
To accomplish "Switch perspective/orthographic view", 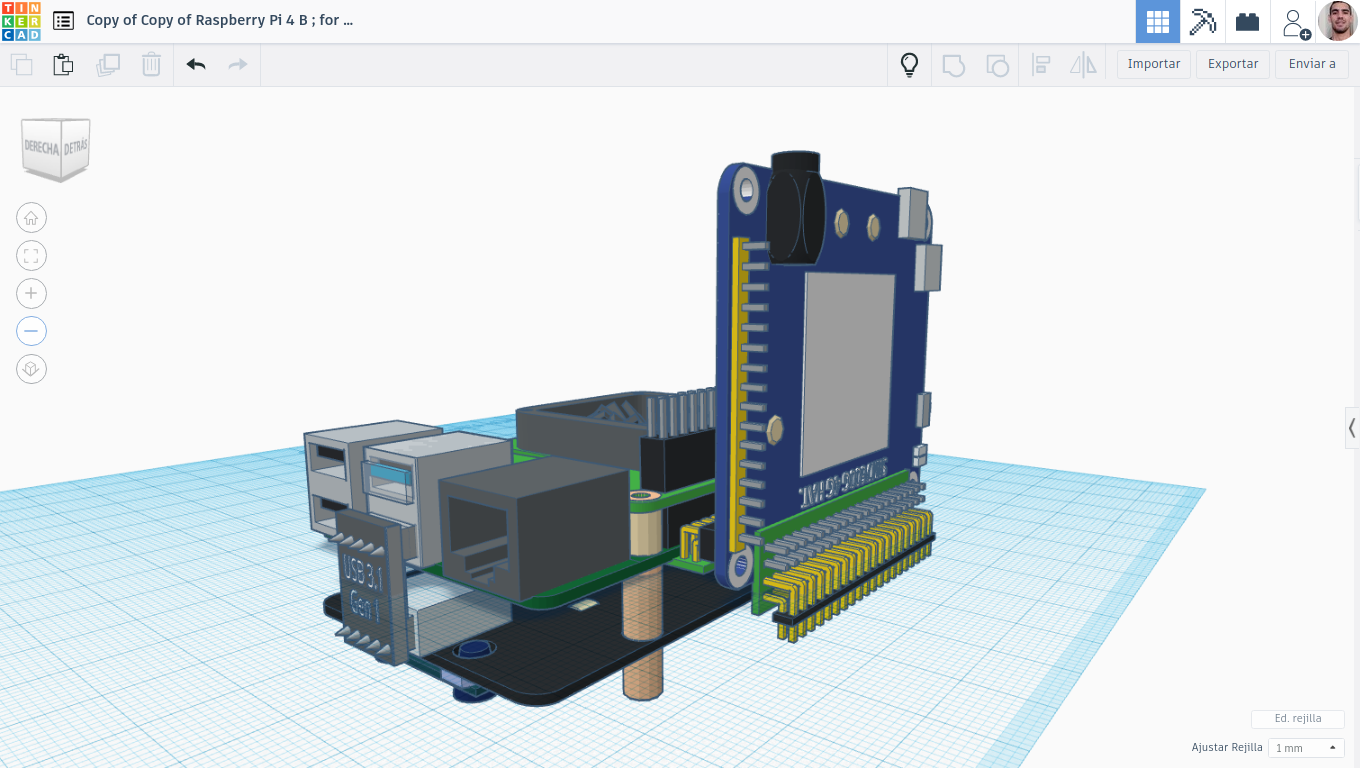I will coord(31,369).
